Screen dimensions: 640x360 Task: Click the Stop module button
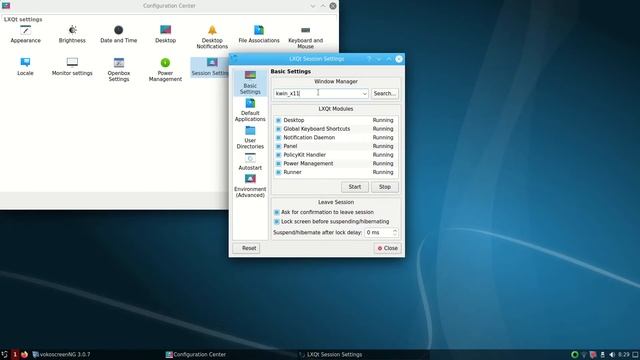[385, 187]
